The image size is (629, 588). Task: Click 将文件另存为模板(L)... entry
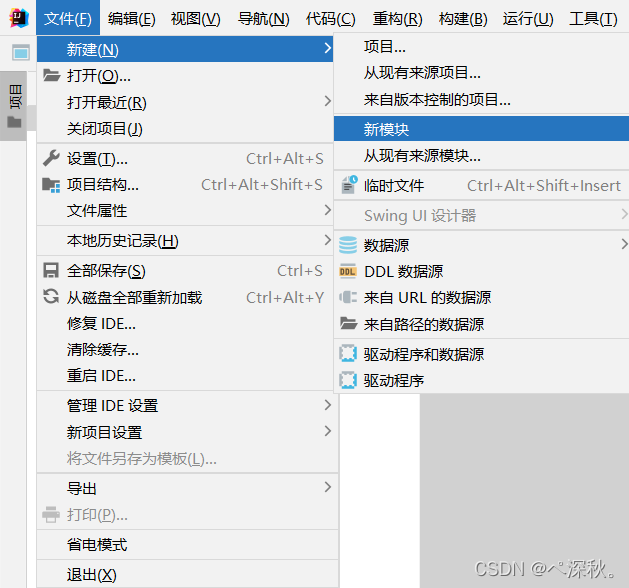187,458
